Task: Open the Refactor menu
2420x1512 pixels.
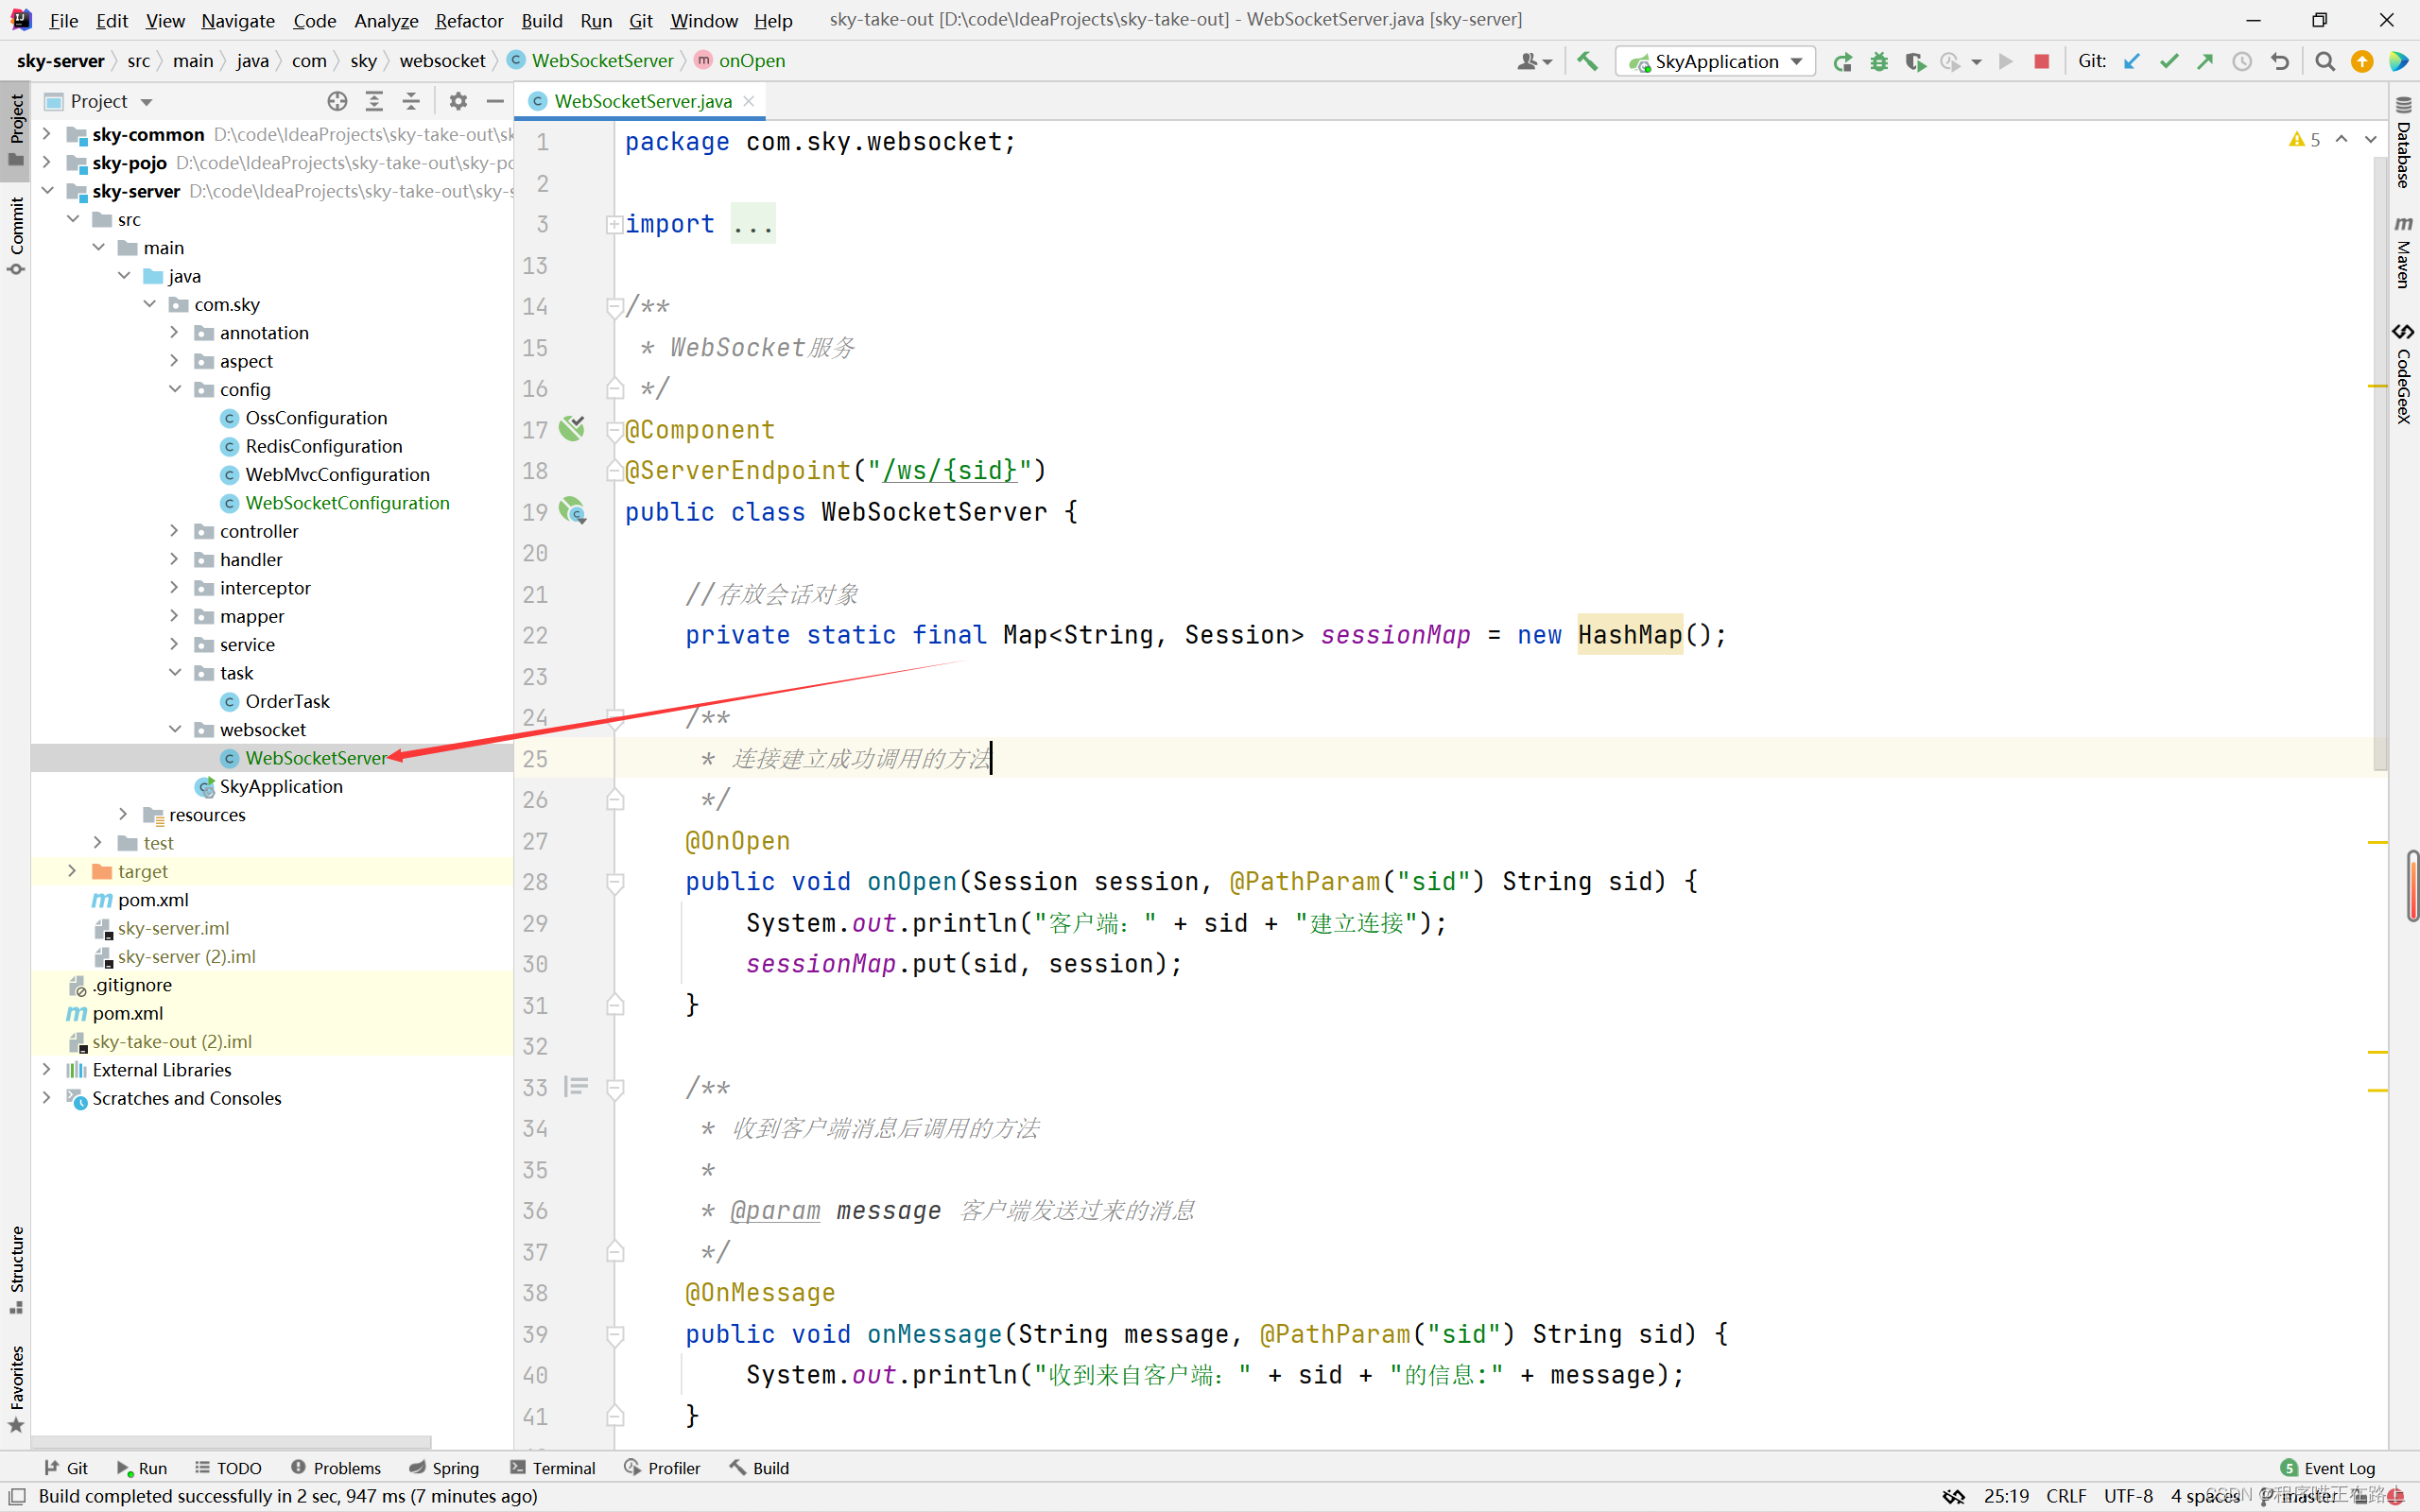Action: pos(468,20)
